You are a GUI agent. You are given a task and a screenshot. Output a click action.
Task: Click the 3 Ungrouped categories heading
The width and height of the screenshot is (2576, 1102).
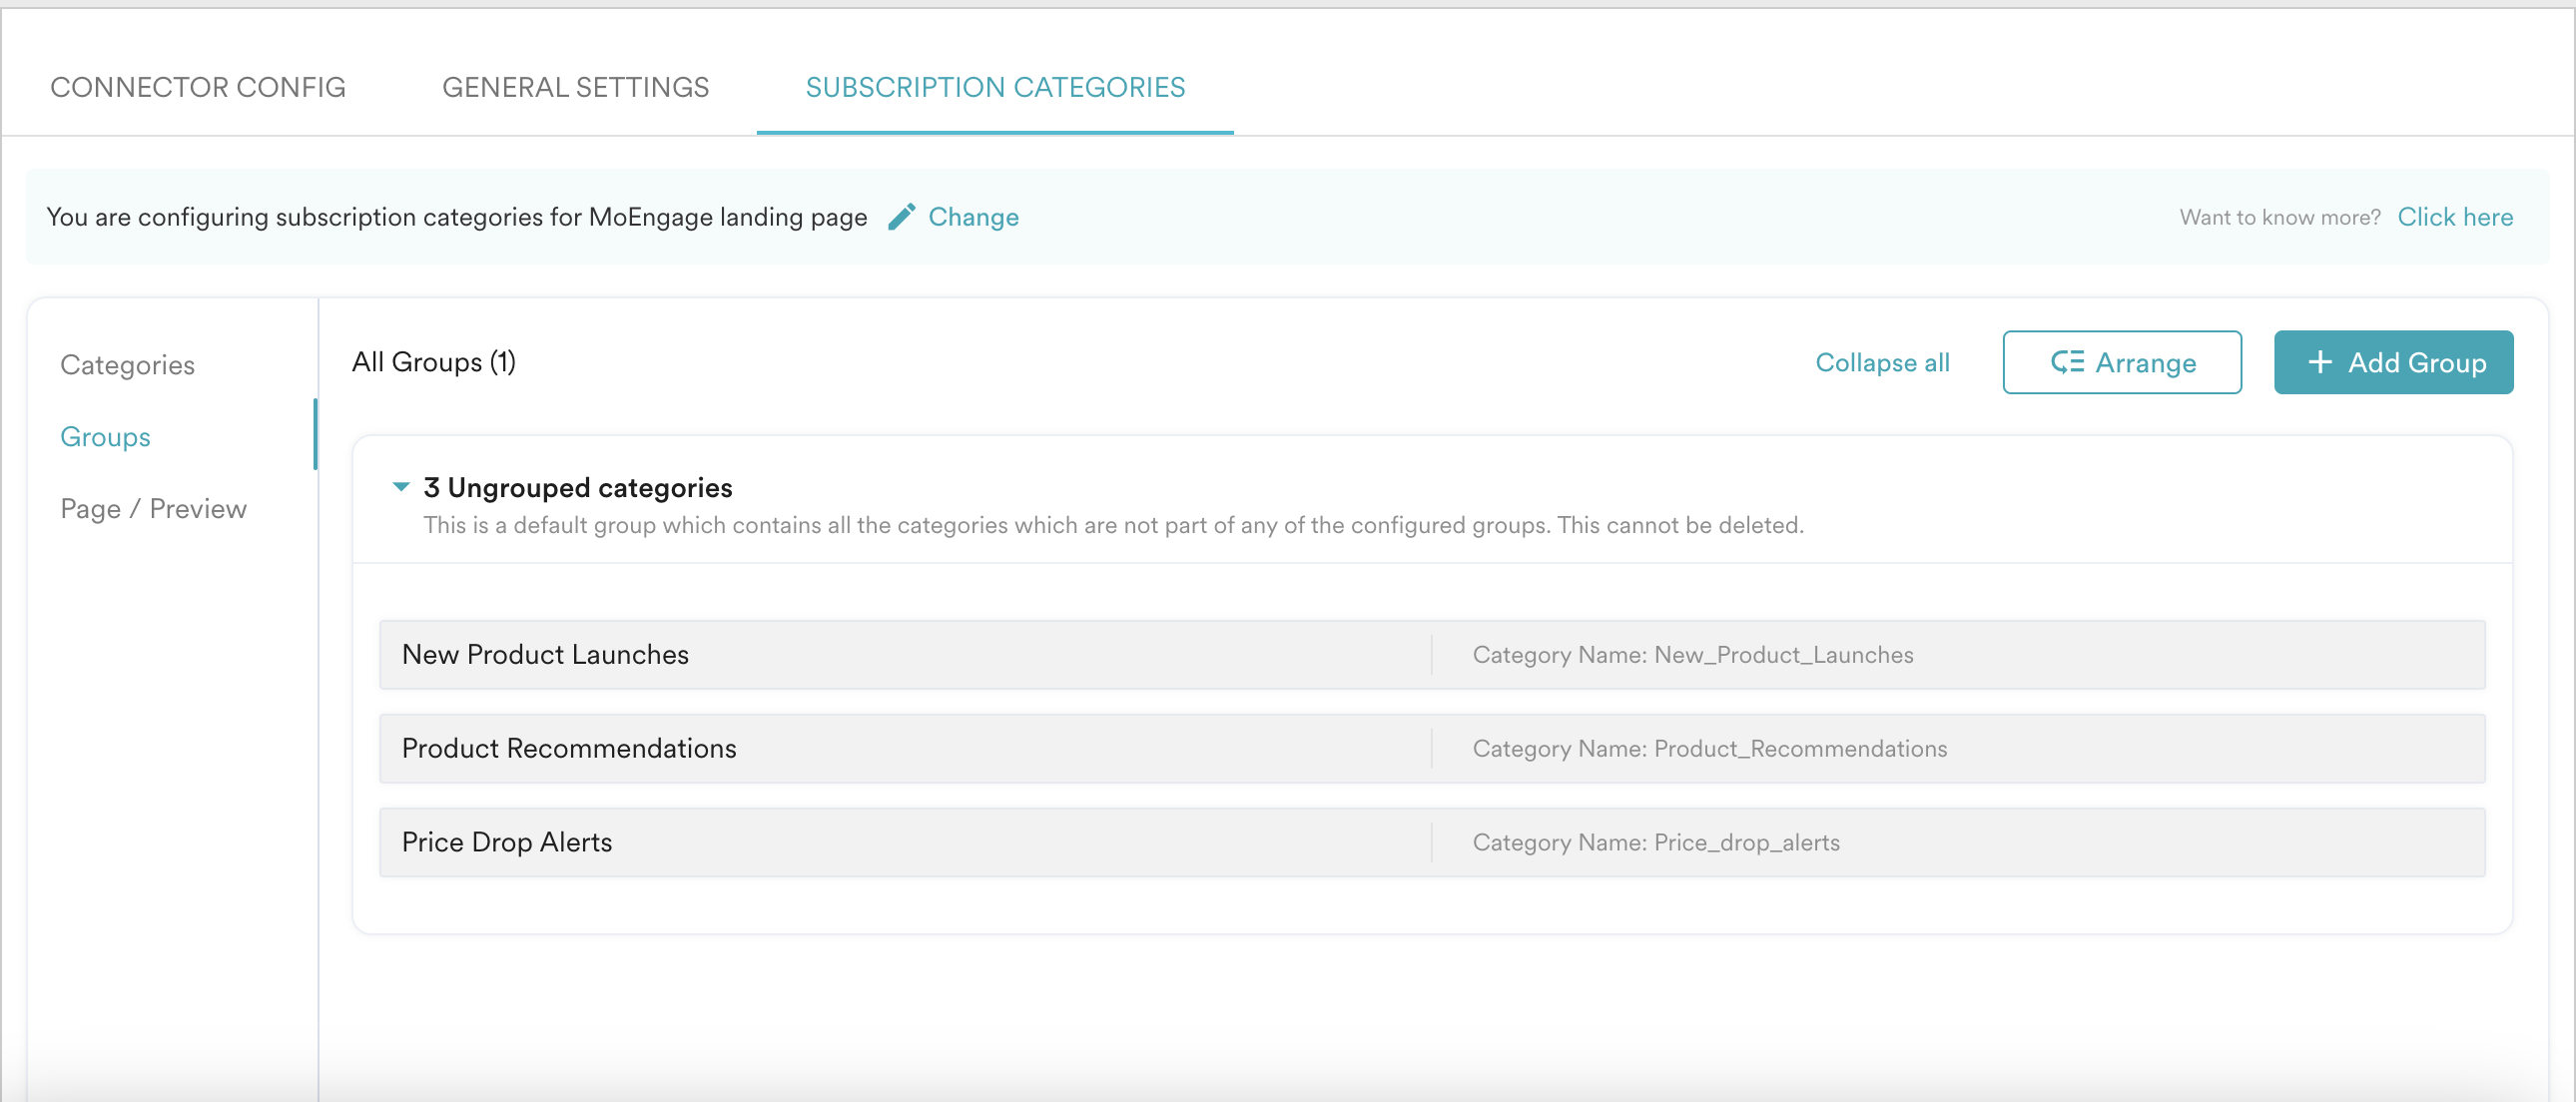577,487
